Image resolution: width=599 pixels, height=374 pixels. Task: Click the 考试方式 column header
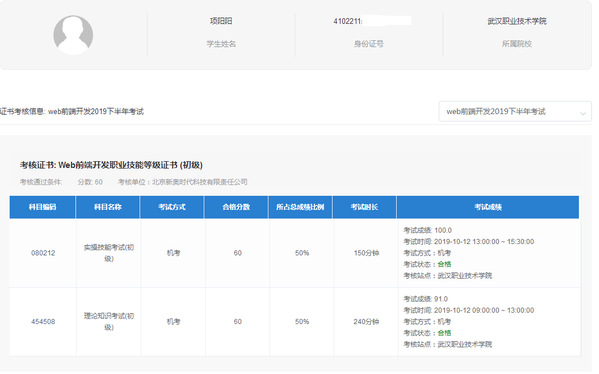pos(172,207)
